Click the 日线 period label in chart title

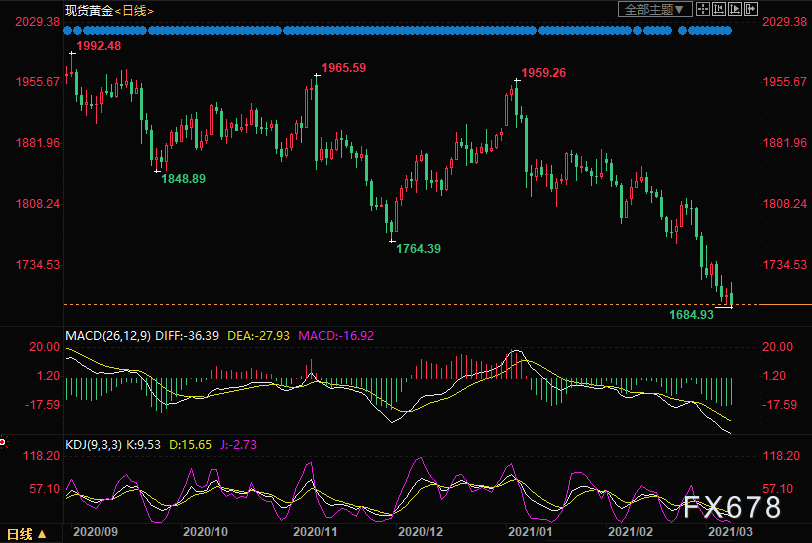point(134,11)
